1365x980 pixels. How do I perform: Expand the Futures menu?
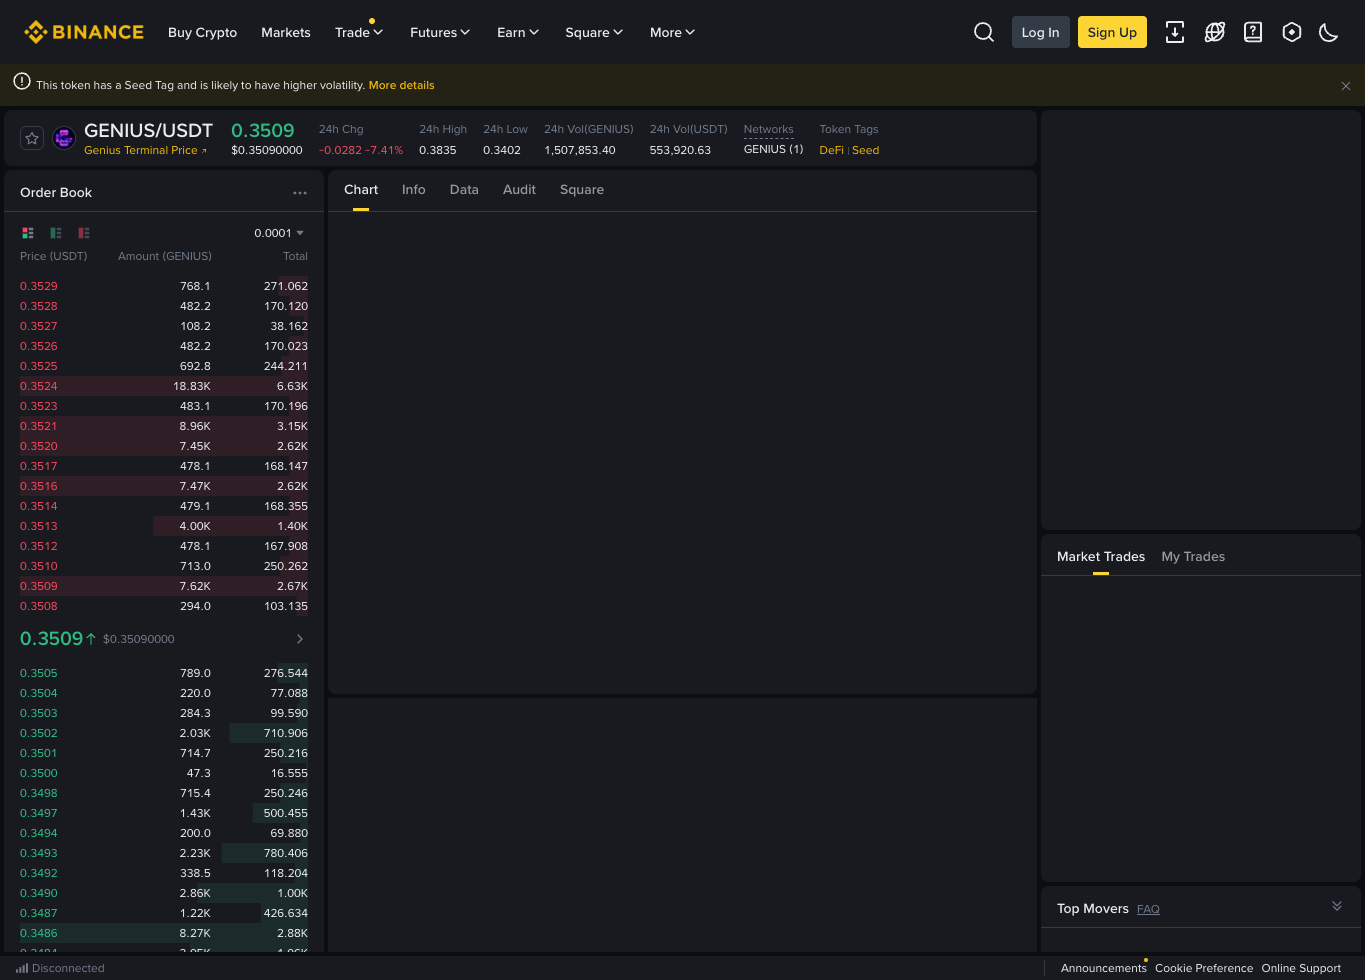(440, 32)
